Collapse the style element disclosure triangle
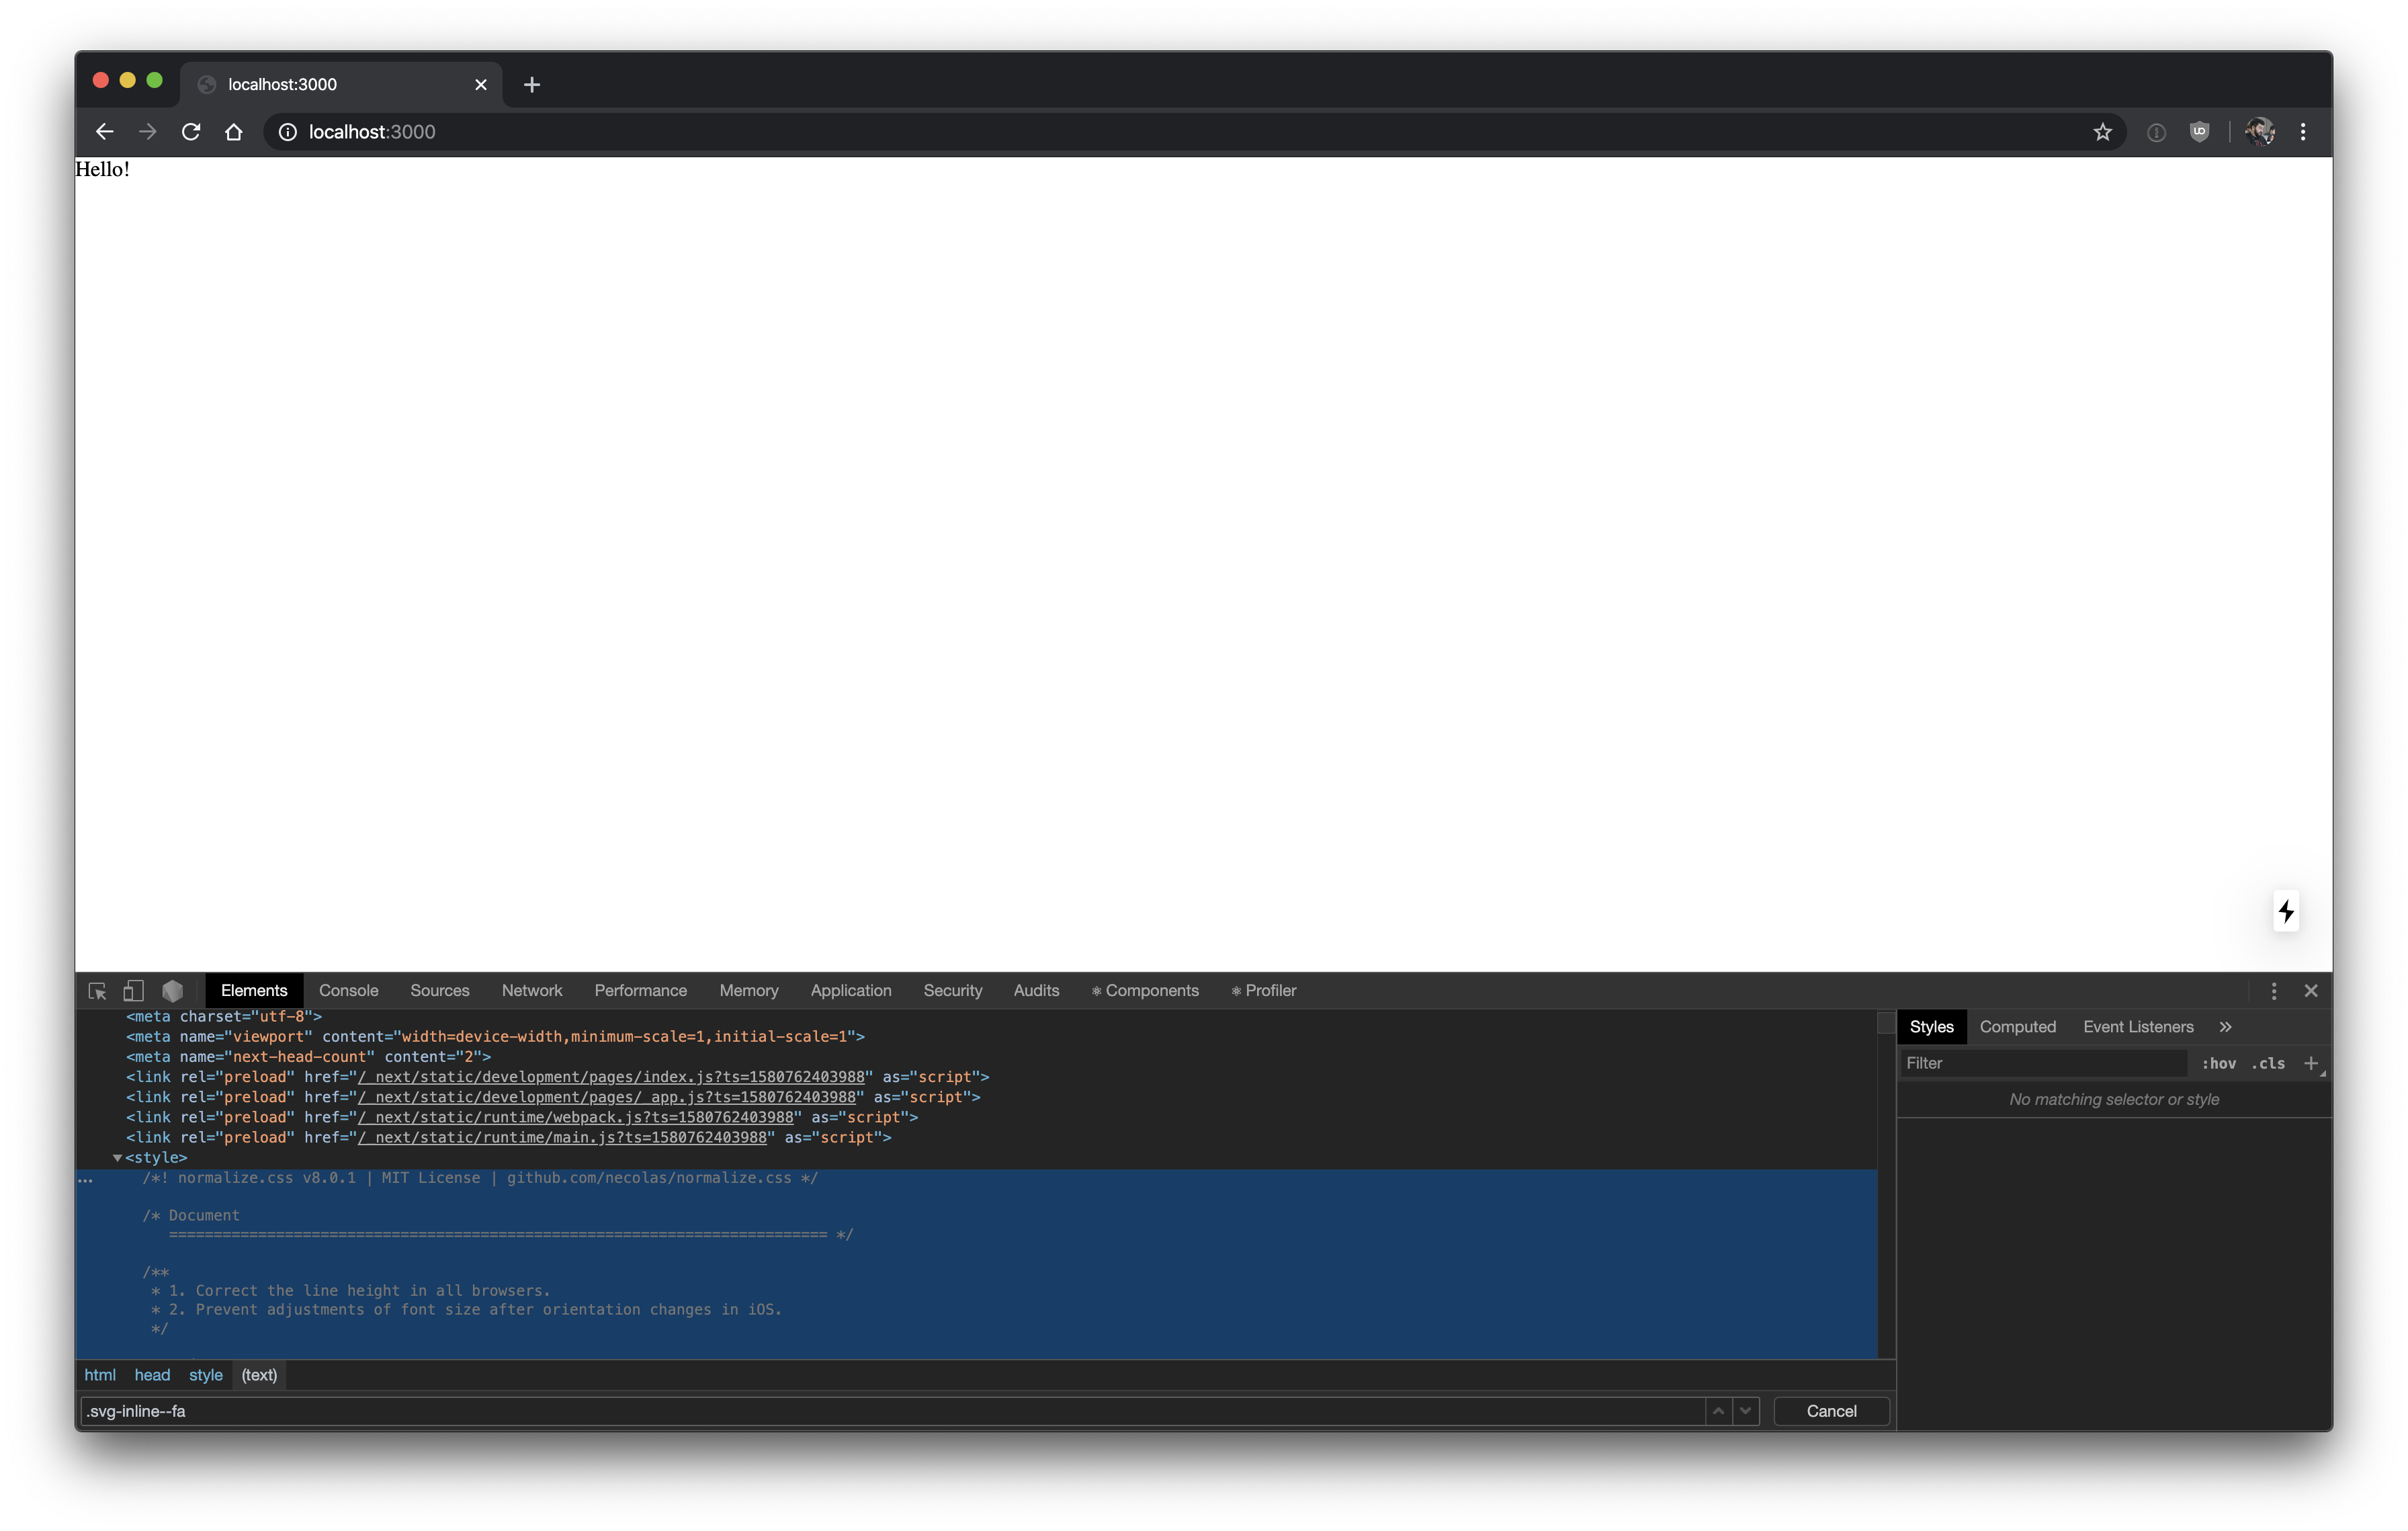The image size is (2408, 1531). pyautogui.click(x=117, y=1157)
